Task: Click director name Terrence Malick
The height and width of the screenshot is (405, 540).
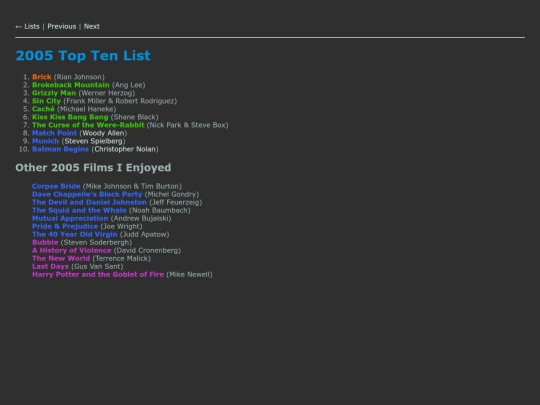Action: coord(122,259)
